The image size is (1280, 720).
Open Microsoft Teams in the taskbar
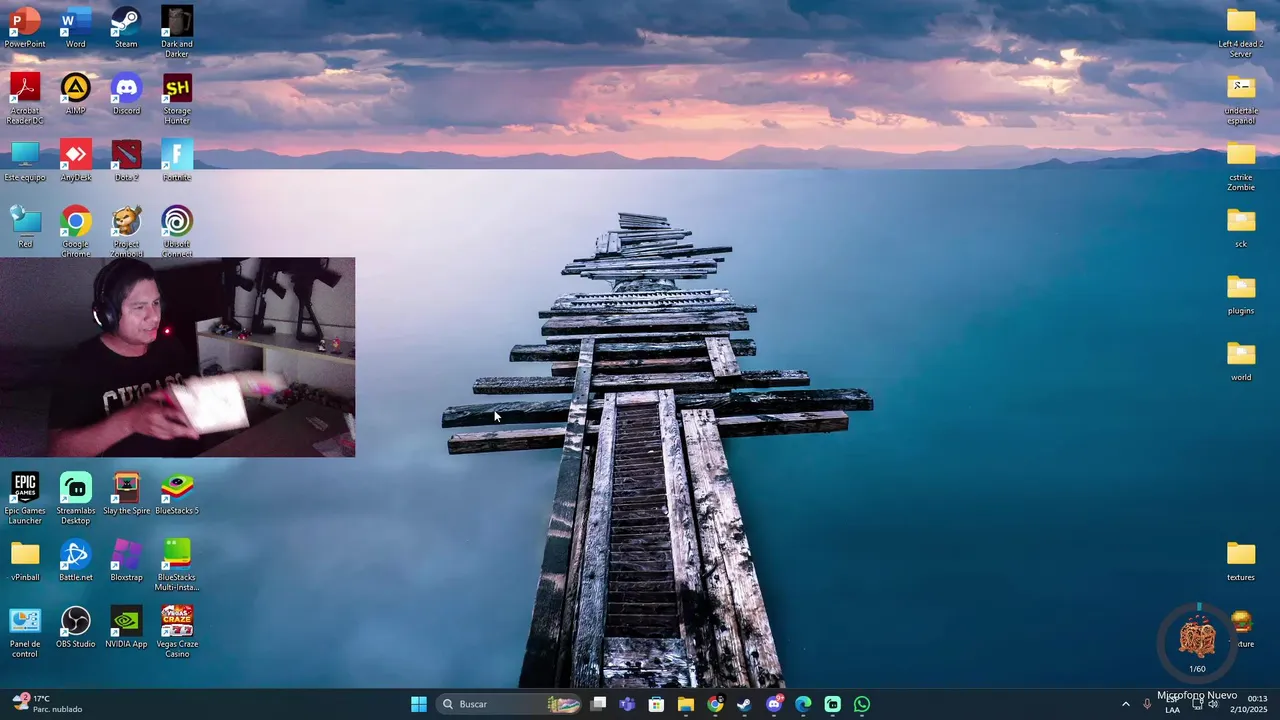pyautogui.click(x=627, y=704)
